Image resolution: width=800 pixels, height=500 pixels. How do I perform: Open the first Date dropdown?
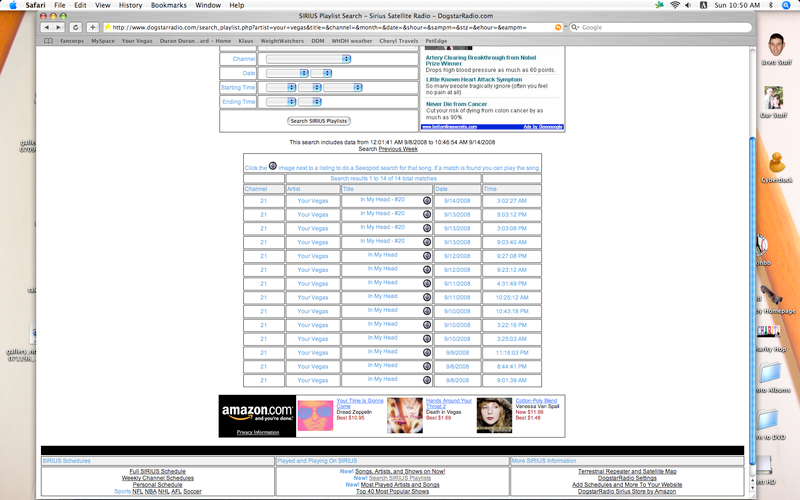coord(288,73)
